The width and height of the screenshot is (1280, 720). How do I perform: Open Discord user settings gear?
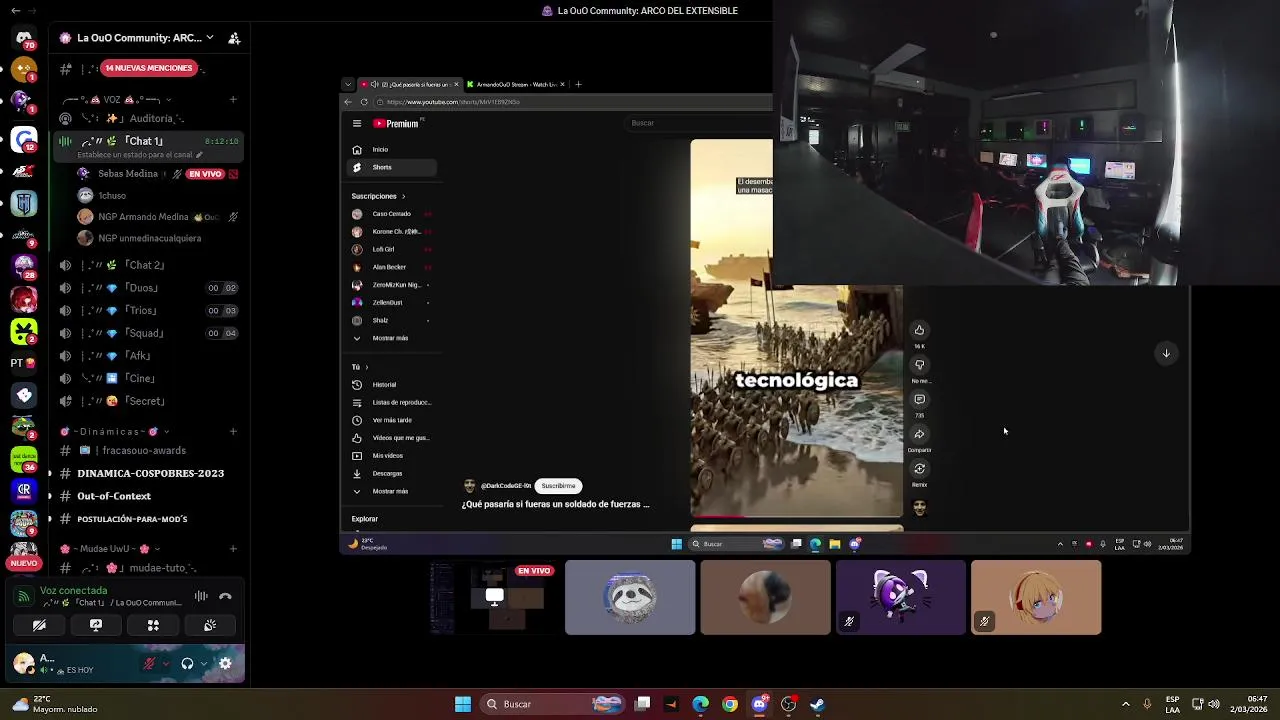[225, 663]
